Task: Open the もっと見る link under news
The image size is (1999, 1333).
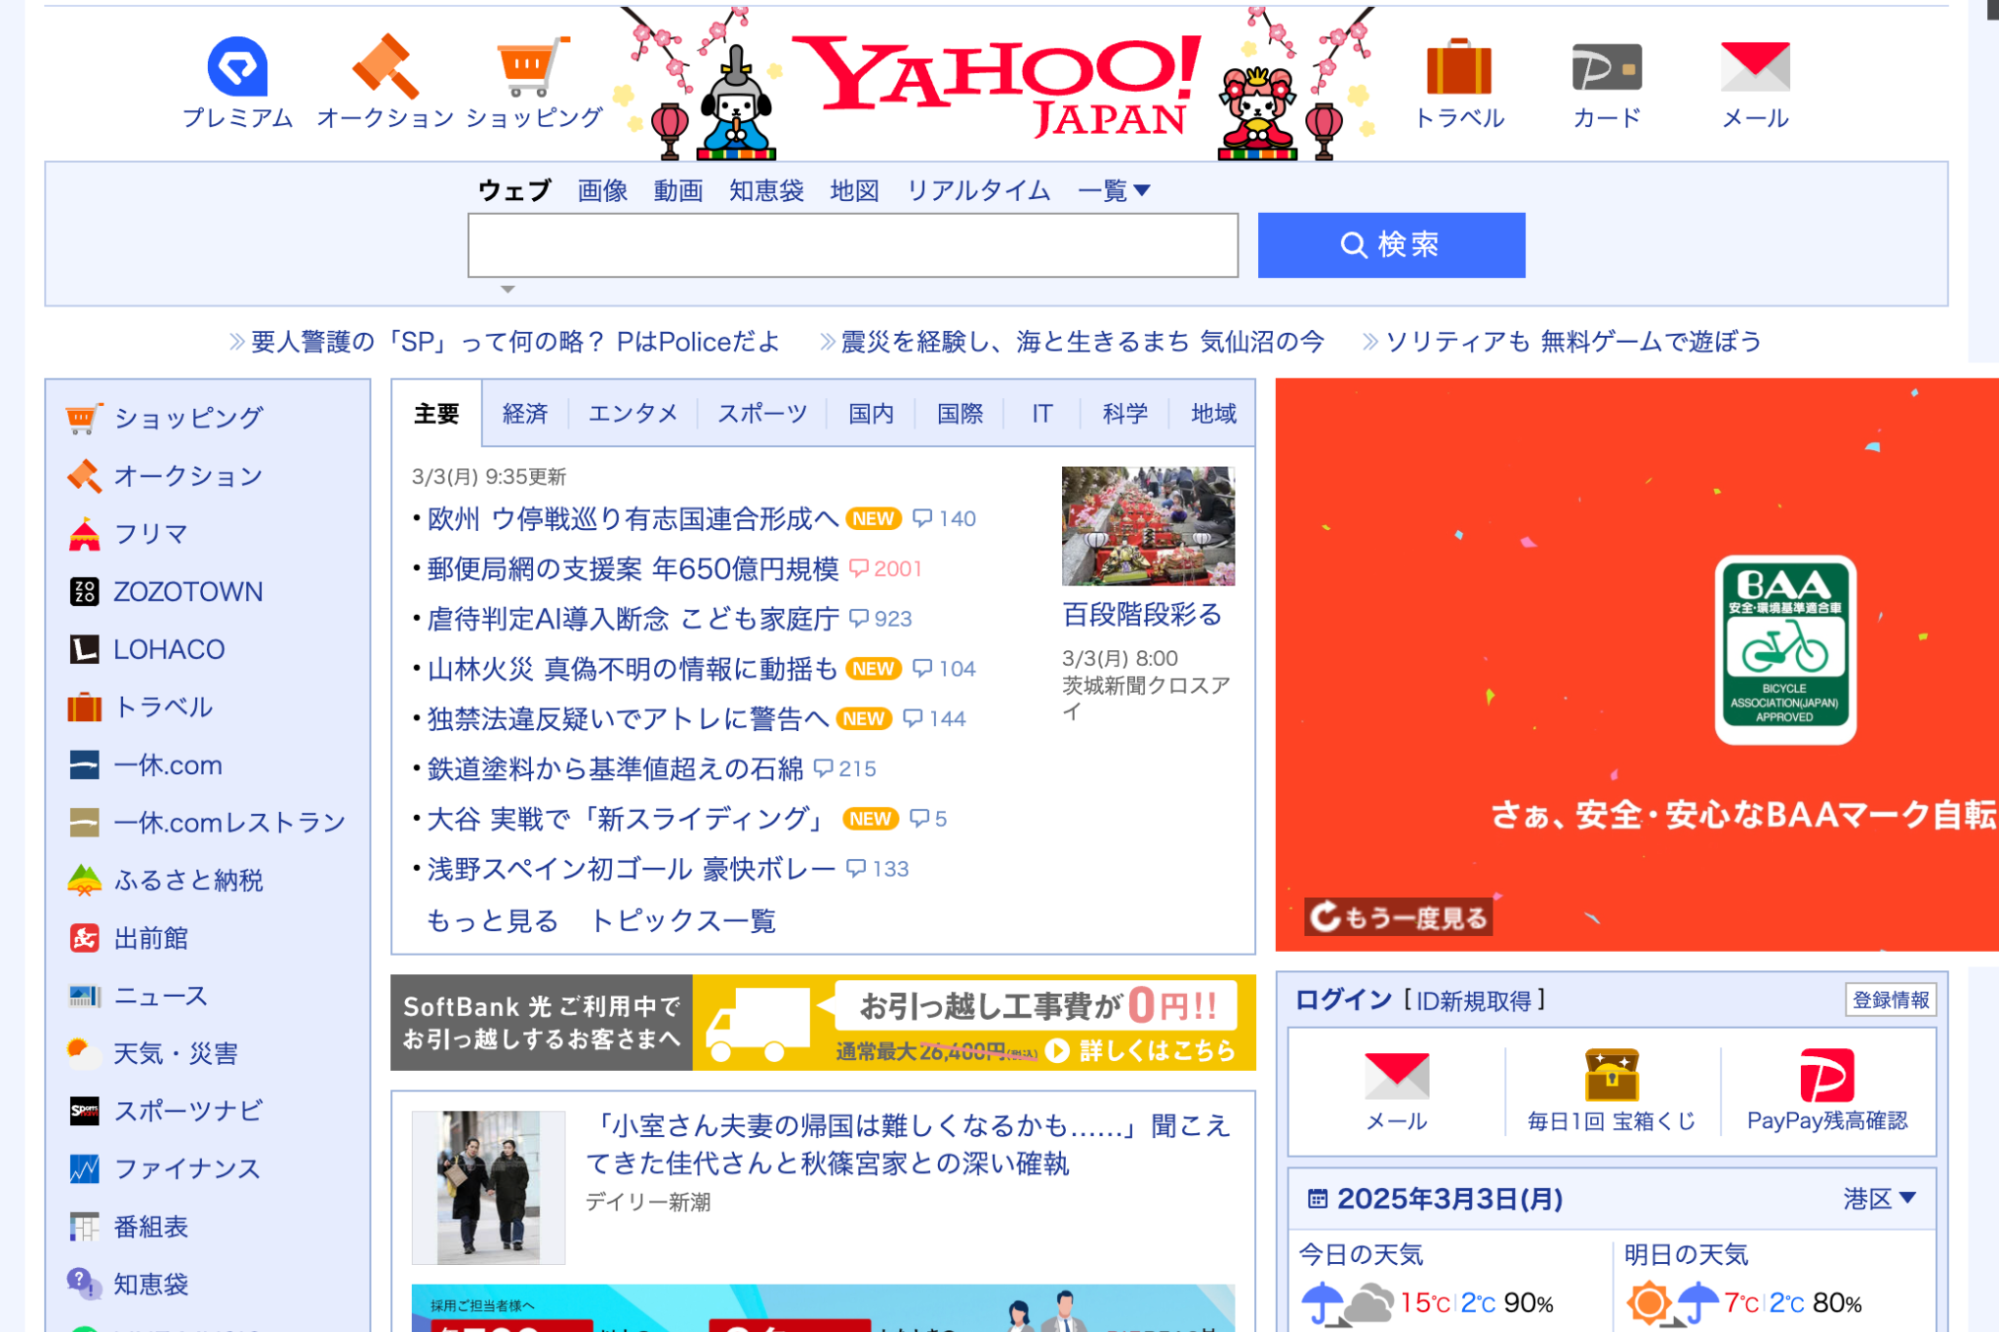Action: [x=492, y=921]
